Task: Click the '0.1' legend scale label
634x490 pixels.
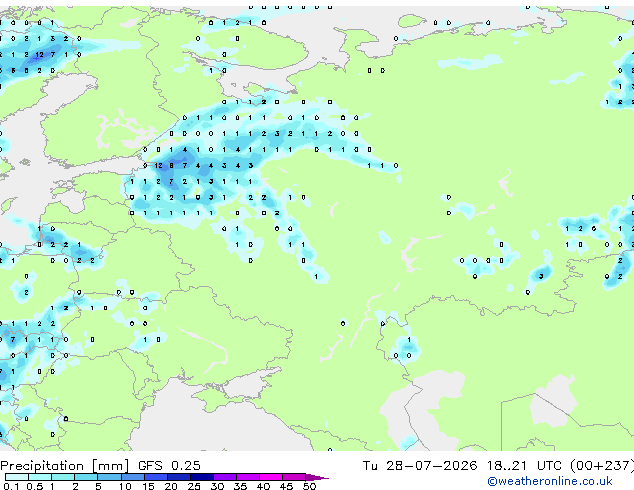Action: point(11,486)
